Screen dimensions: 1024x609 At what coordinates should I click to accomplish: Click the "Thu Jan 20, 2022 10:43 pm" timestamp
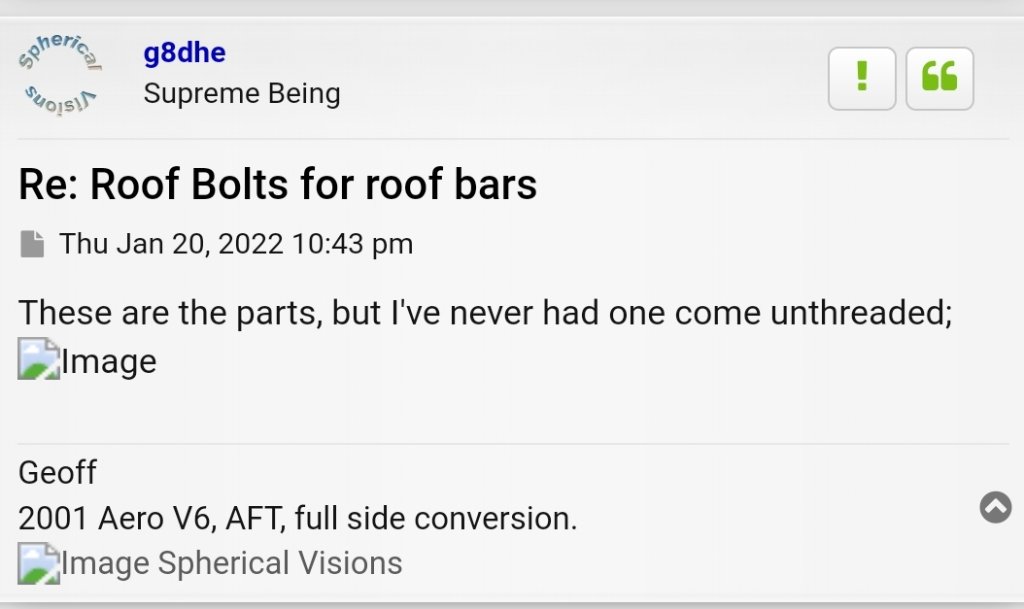pyautogui.click(x=236, y=244)
